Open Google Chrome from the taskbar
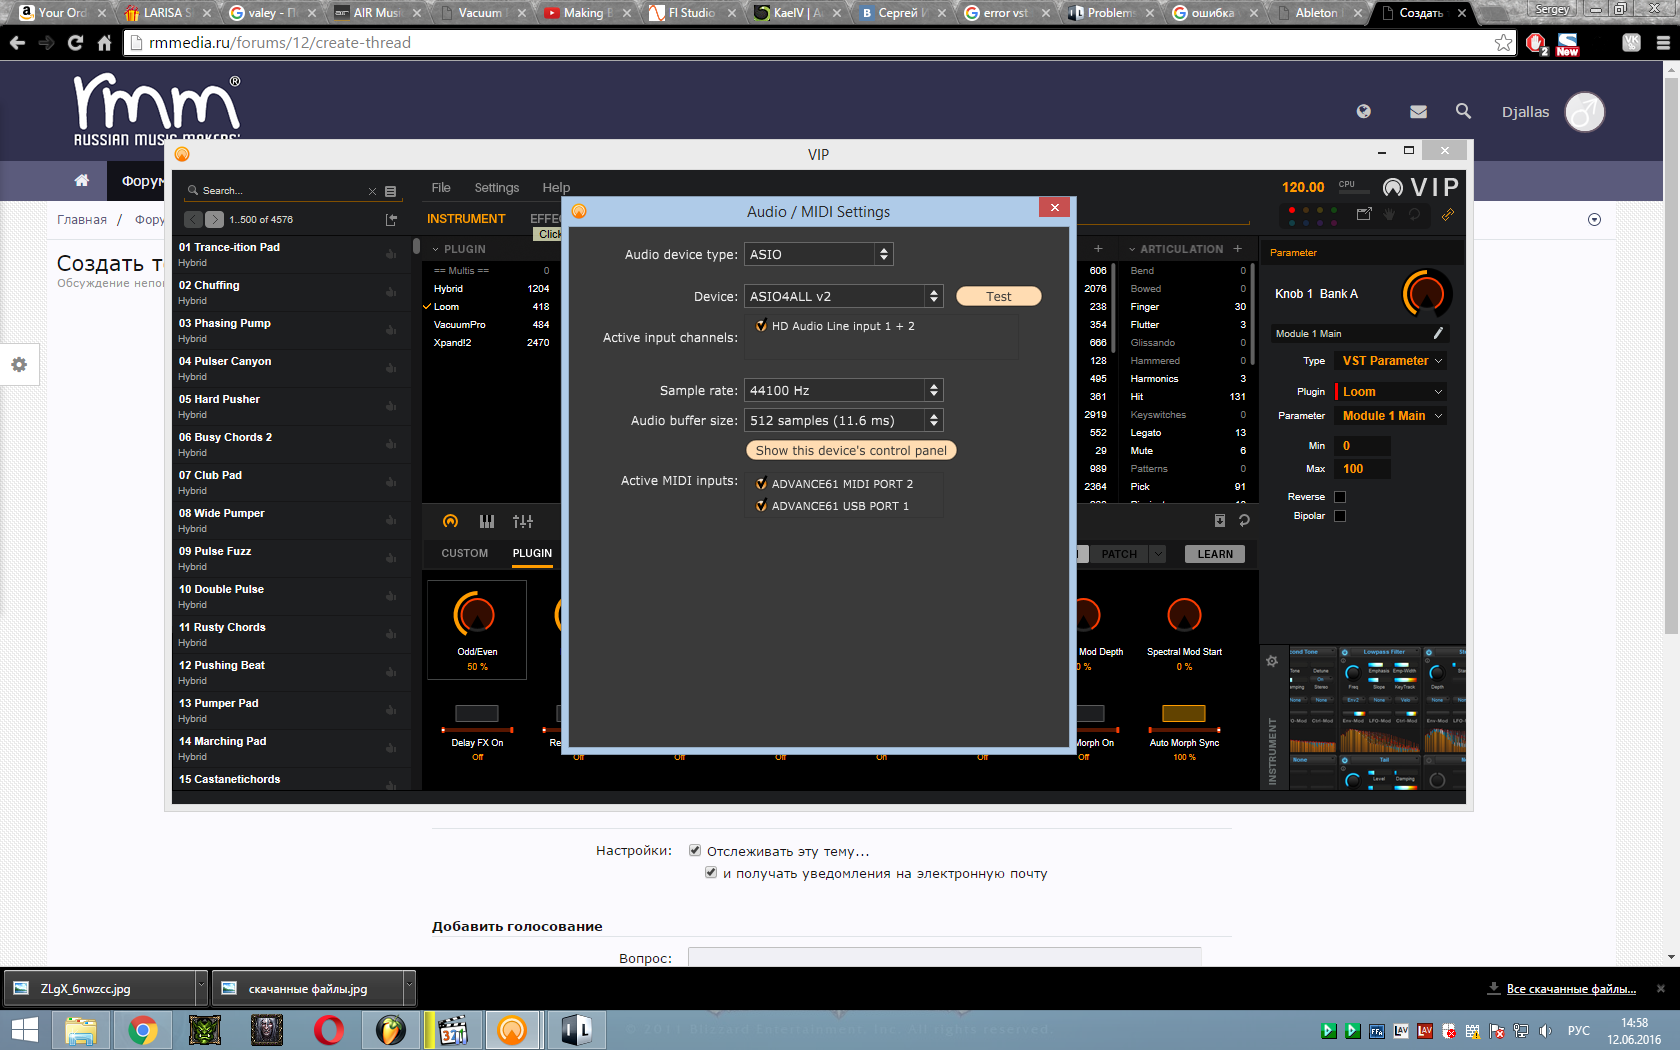Image resolution: width=1680 pixels, height=1050 pixels. pyautogui.click(x=143, y=1030)
